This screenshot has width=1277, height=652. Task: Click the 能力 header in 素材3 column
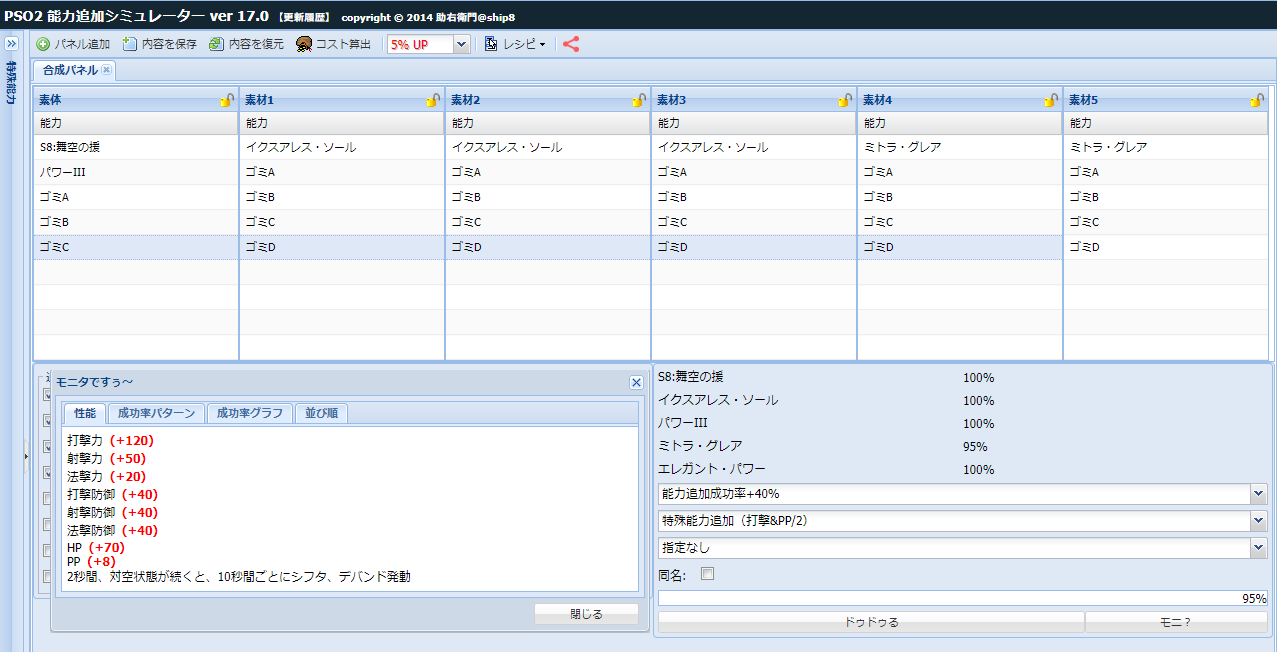[x=754, y=123]
